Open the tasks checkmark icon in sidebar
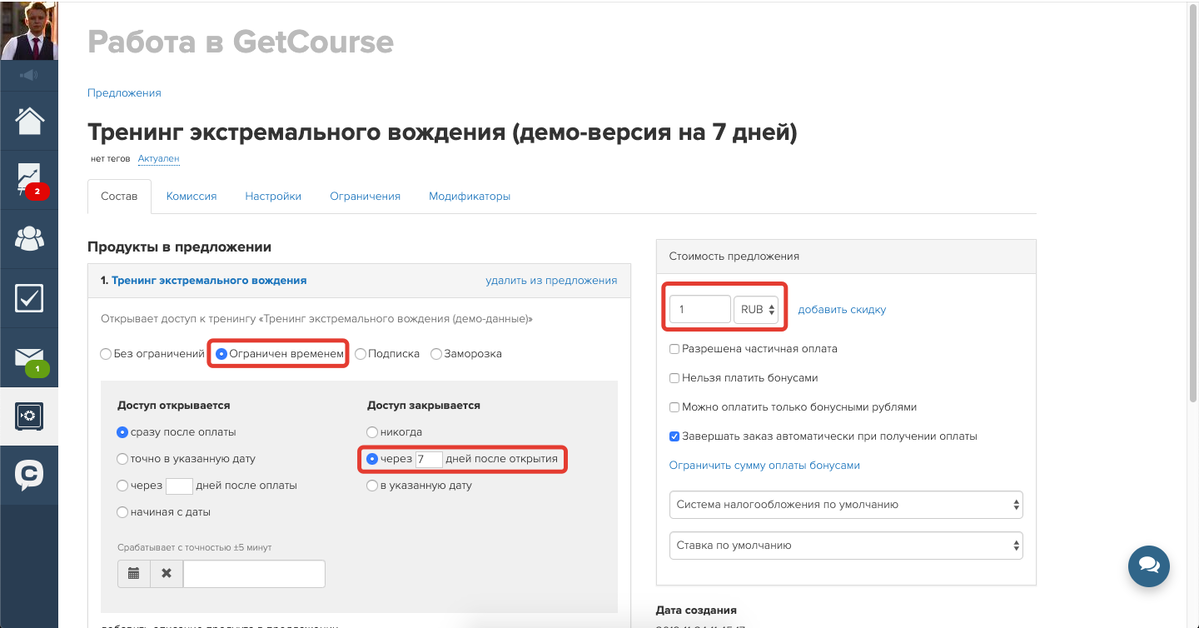This screenshot has height=628, width=1199. tap(29, 298)
